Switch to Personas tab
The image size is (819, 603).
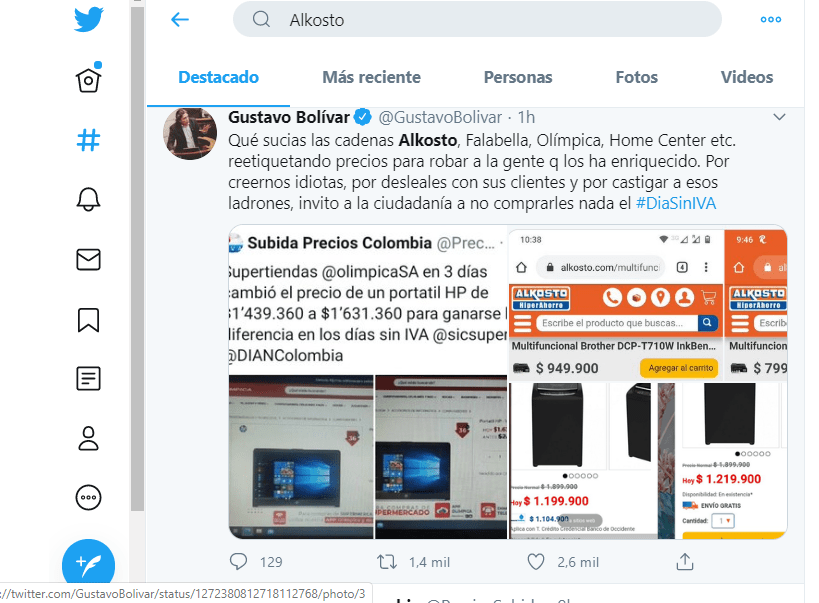518,77
